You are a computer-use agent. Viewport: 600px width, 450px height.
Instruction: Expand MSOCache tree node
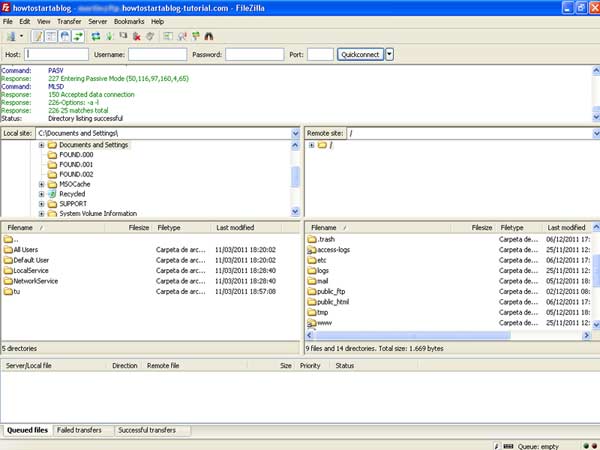[x=41, y=184]
